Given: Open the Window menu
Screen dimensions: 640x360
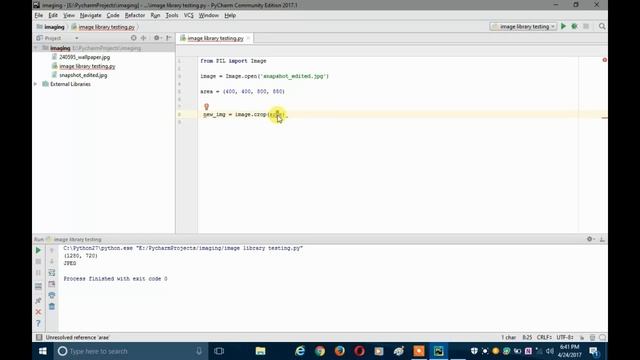Looking at the screenshot, I should 209,16.
